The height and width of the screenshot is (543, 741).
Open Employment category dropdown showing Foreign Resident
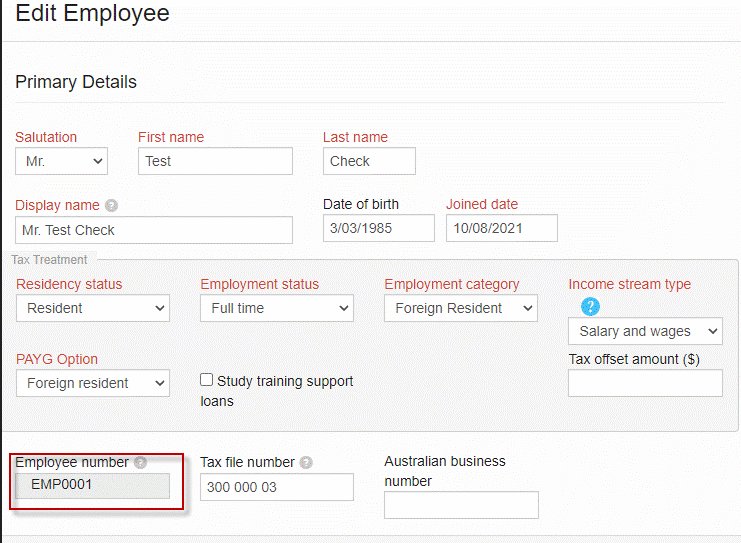coord(461,308)
